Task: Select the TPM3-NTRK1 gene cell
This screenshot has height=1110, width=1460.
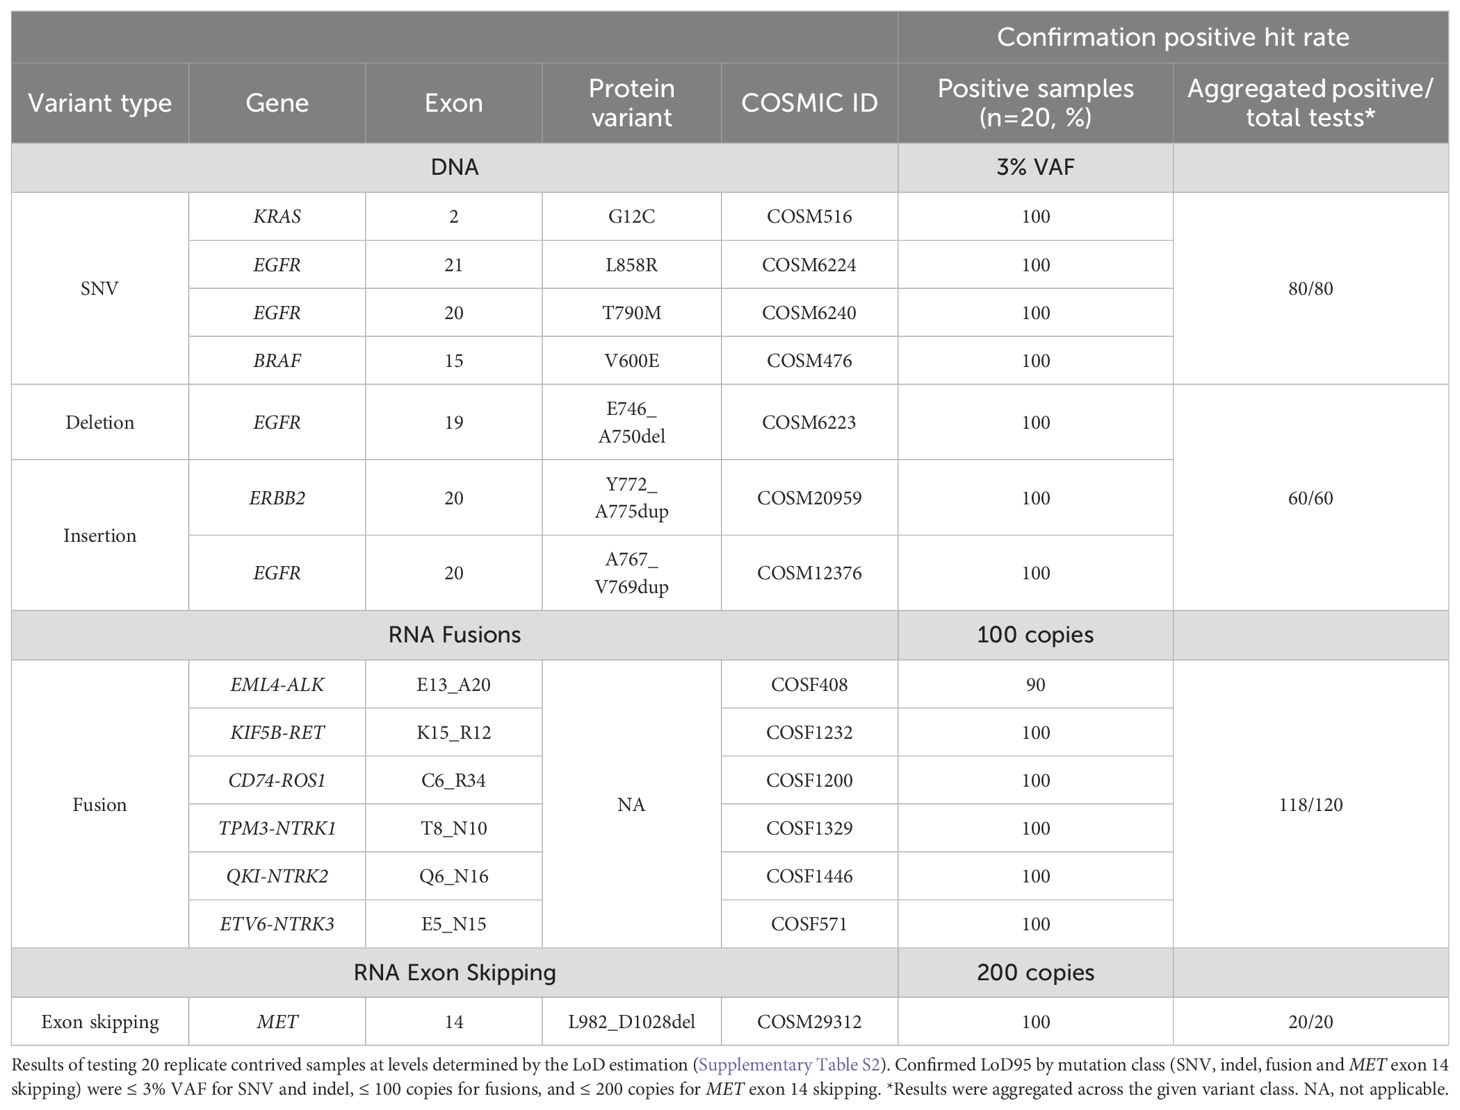Action: pos(277,828)
